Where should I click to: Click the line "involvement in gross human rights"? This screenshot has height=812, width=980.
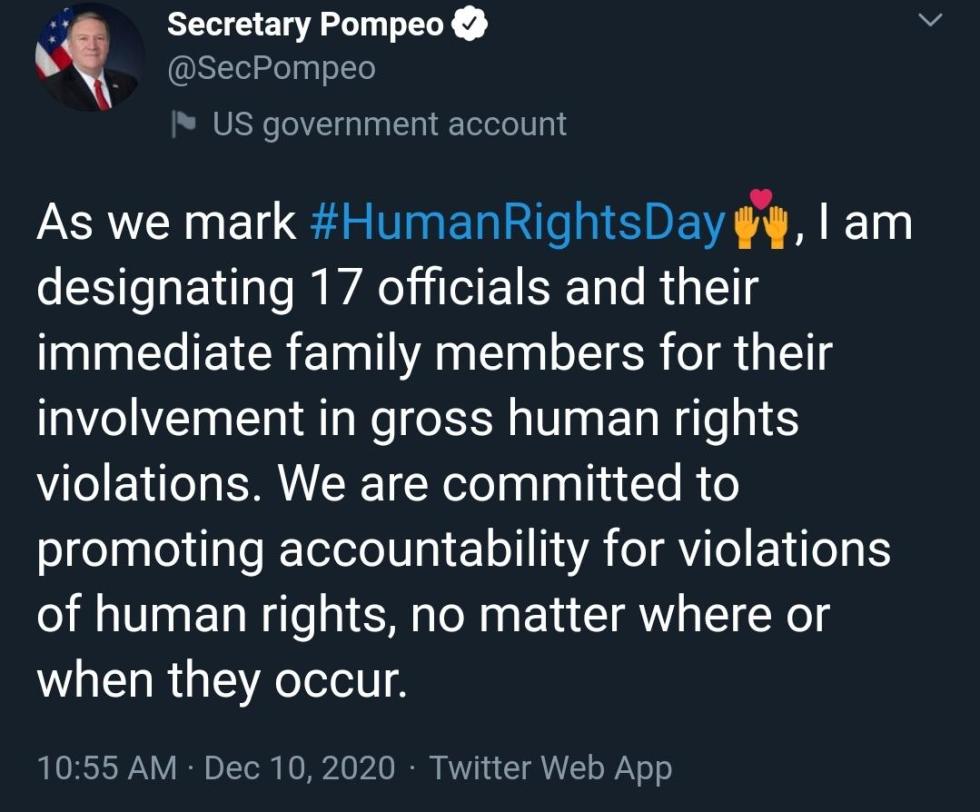click(x=418, y=419)
